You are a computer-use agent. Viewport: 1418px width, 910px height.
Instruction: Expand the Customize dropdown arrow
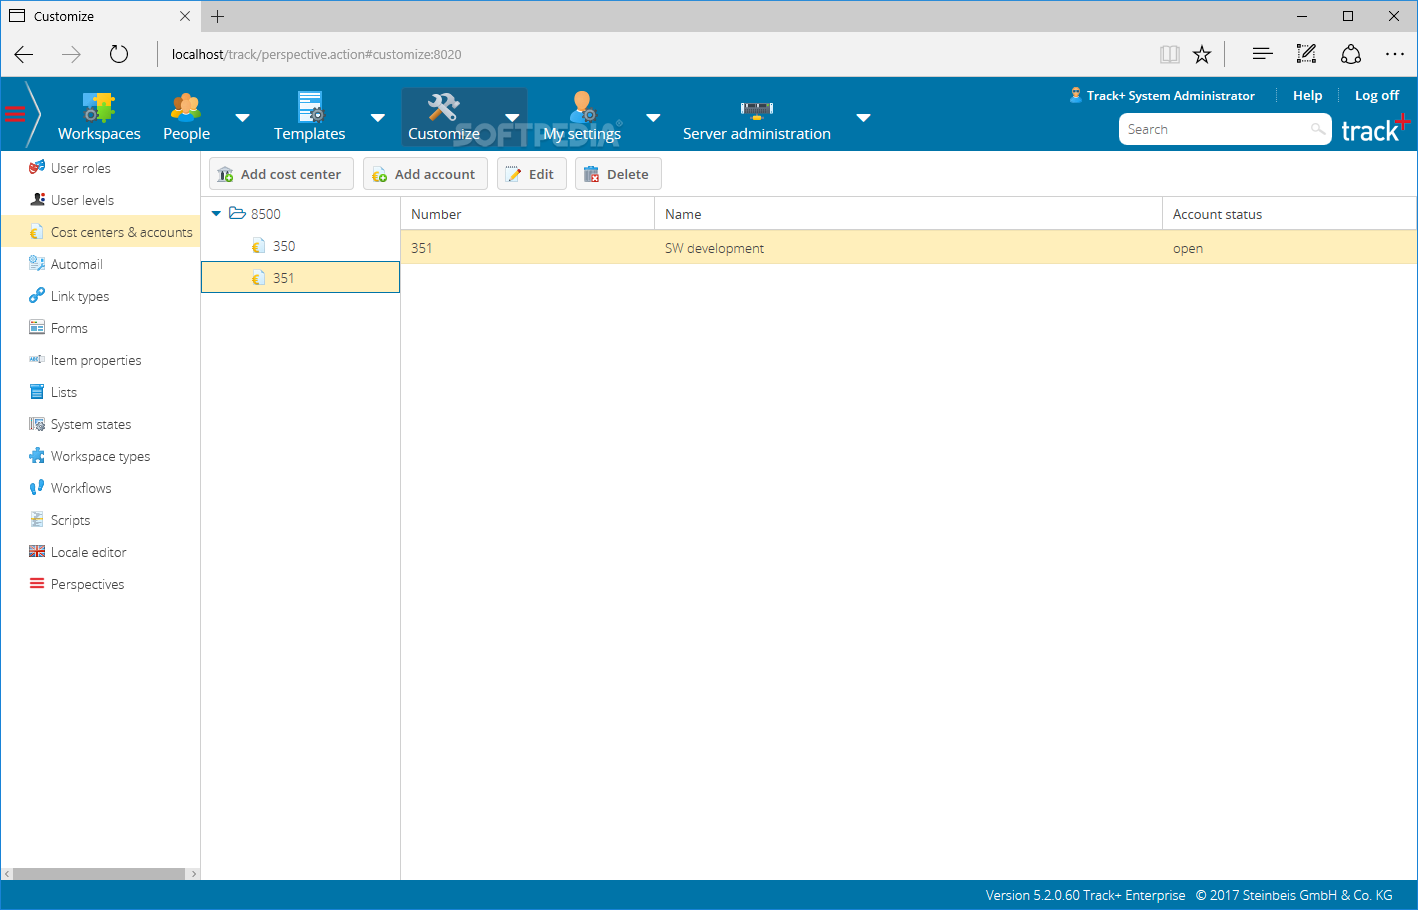coord(513,118)
